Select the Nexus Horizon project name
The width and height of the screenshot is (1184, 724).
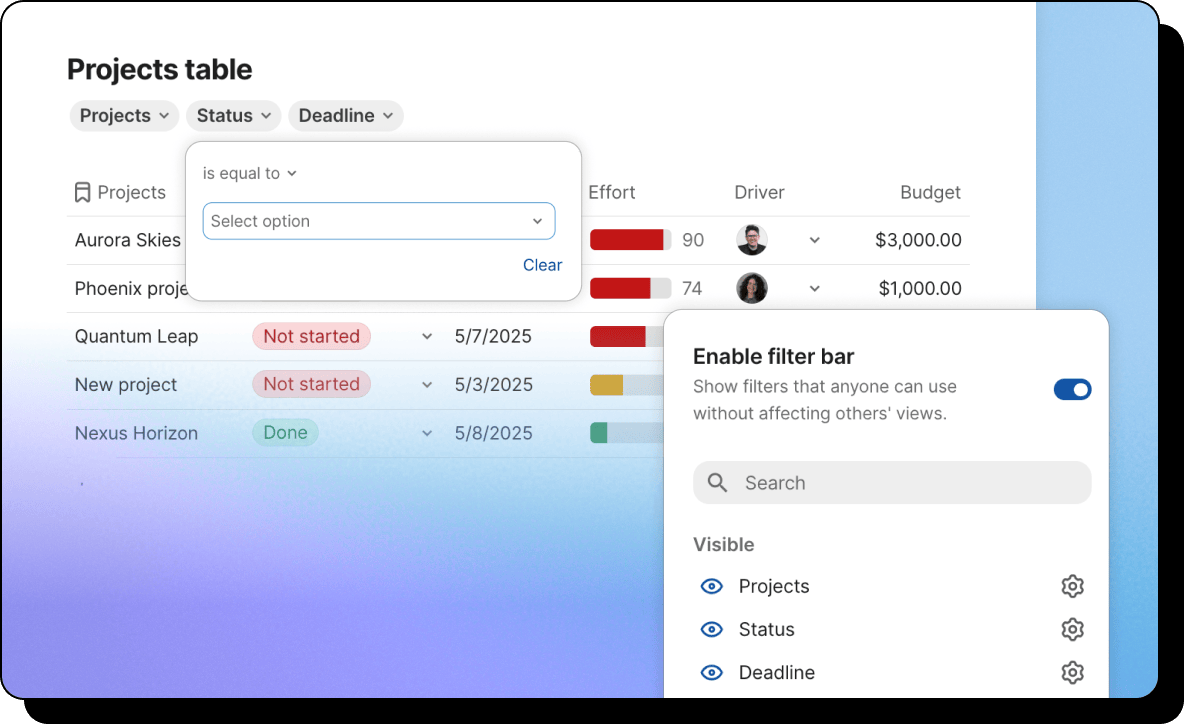[136, 433]
